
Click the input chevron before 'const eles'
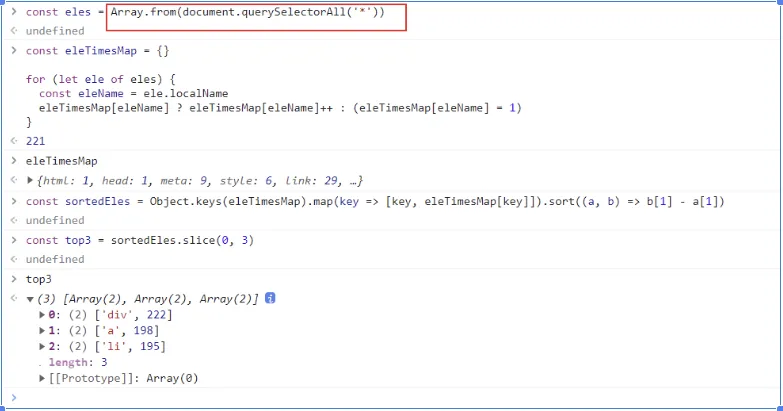(13, 11)
